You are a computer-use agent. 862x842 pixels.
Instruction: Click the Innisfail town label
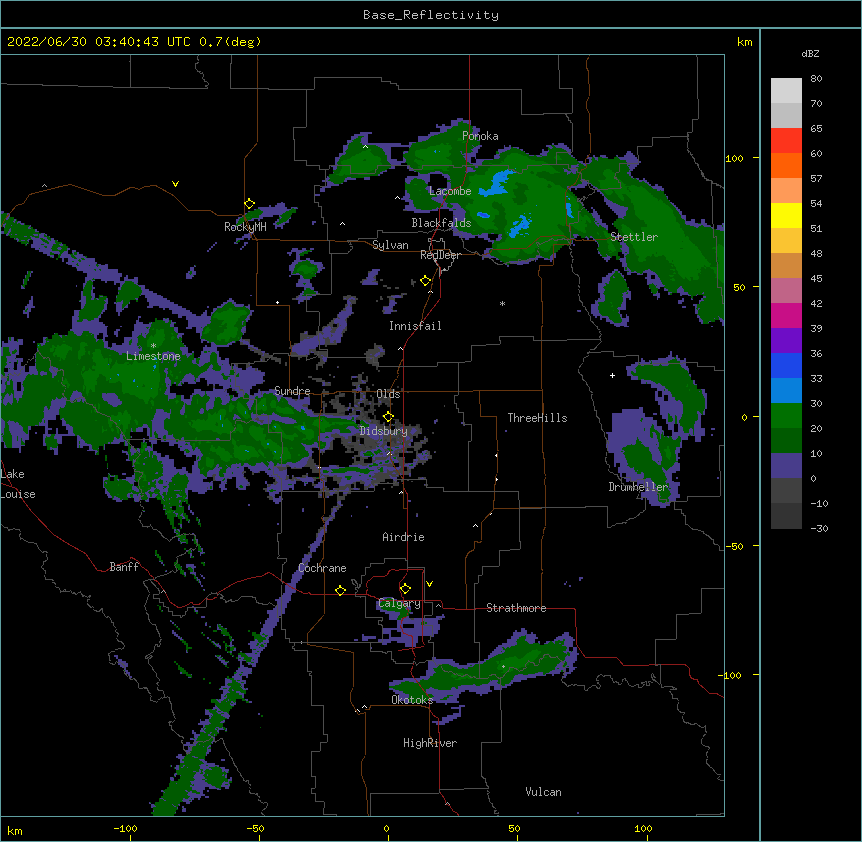click(415, 326)
